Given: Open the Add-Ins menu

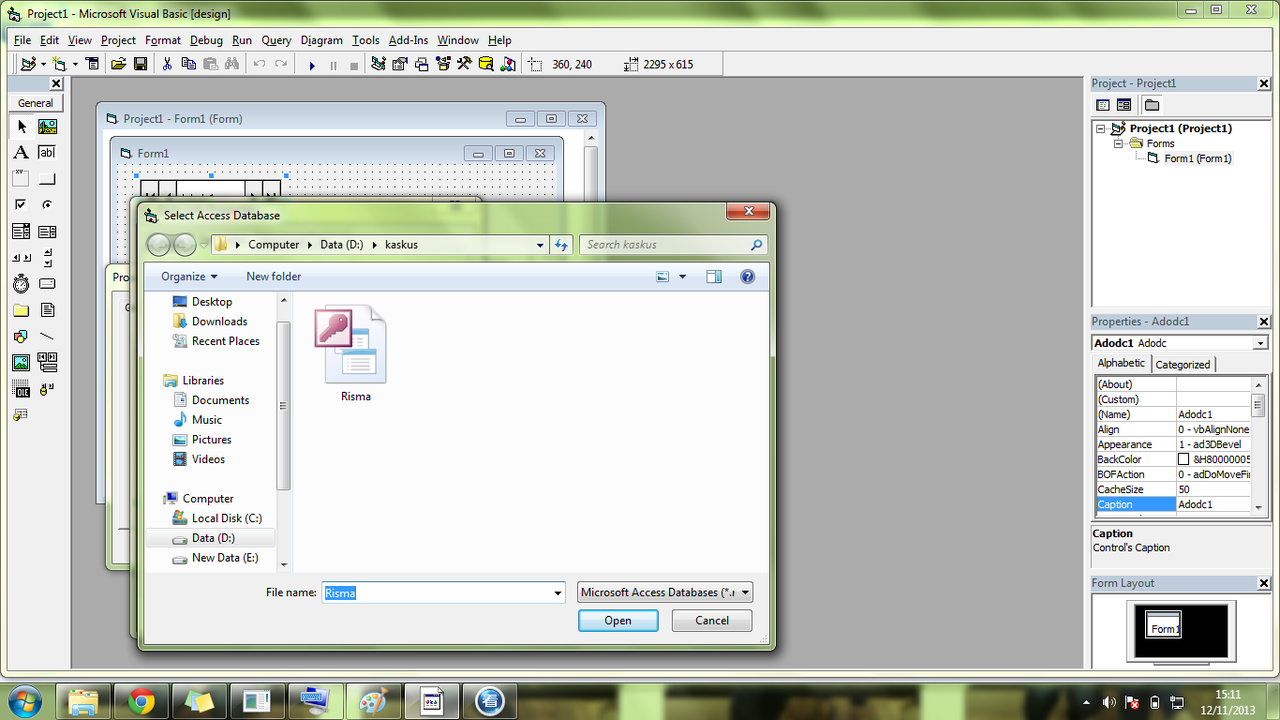Looking at the screenshot, I should click(408, 40).
